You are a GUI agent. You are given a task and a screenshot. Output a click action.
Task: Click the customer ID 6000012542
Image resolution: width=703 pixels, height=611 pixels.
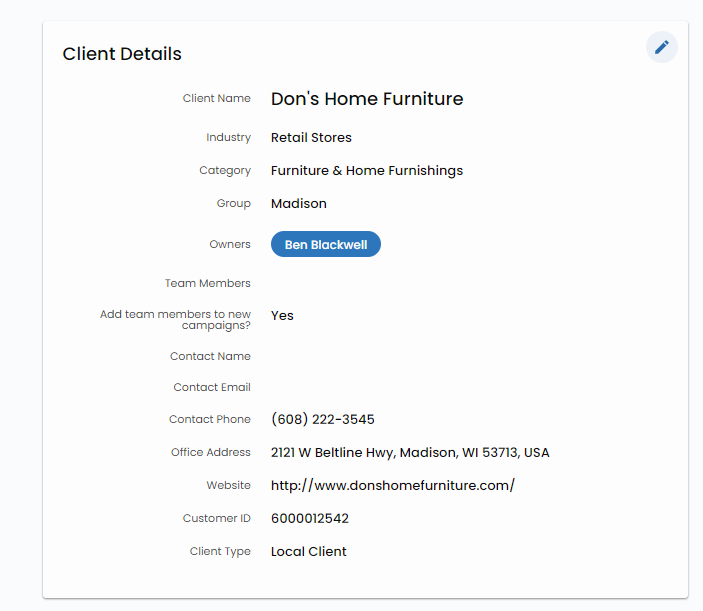309,519
